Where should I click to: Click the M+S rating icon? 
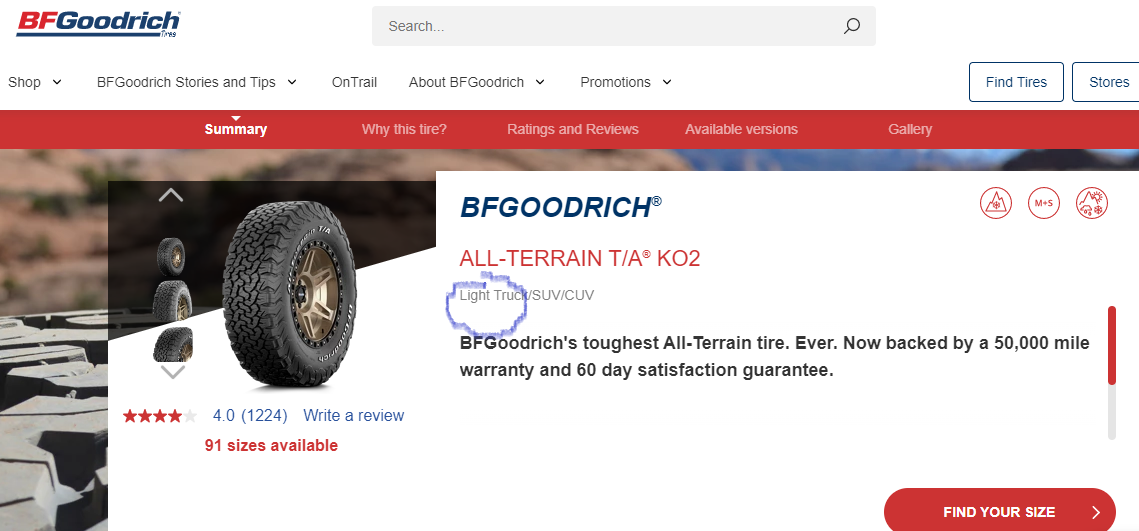coord(1044,203)
